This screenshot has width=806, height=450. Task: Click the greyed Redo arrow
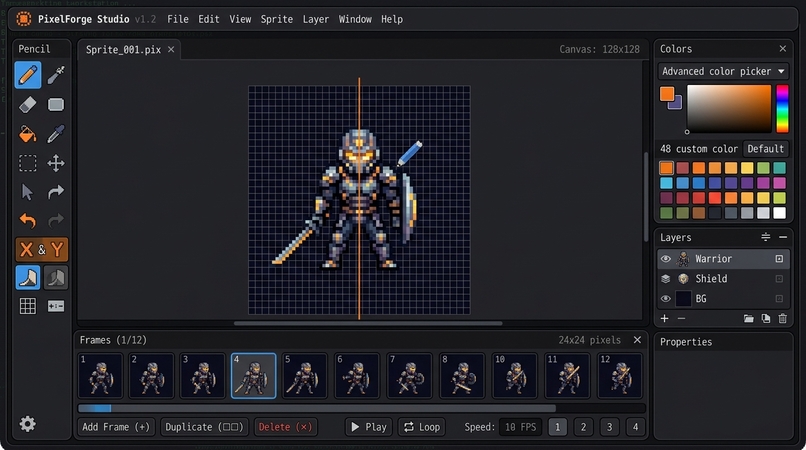(x=56, y=221)
